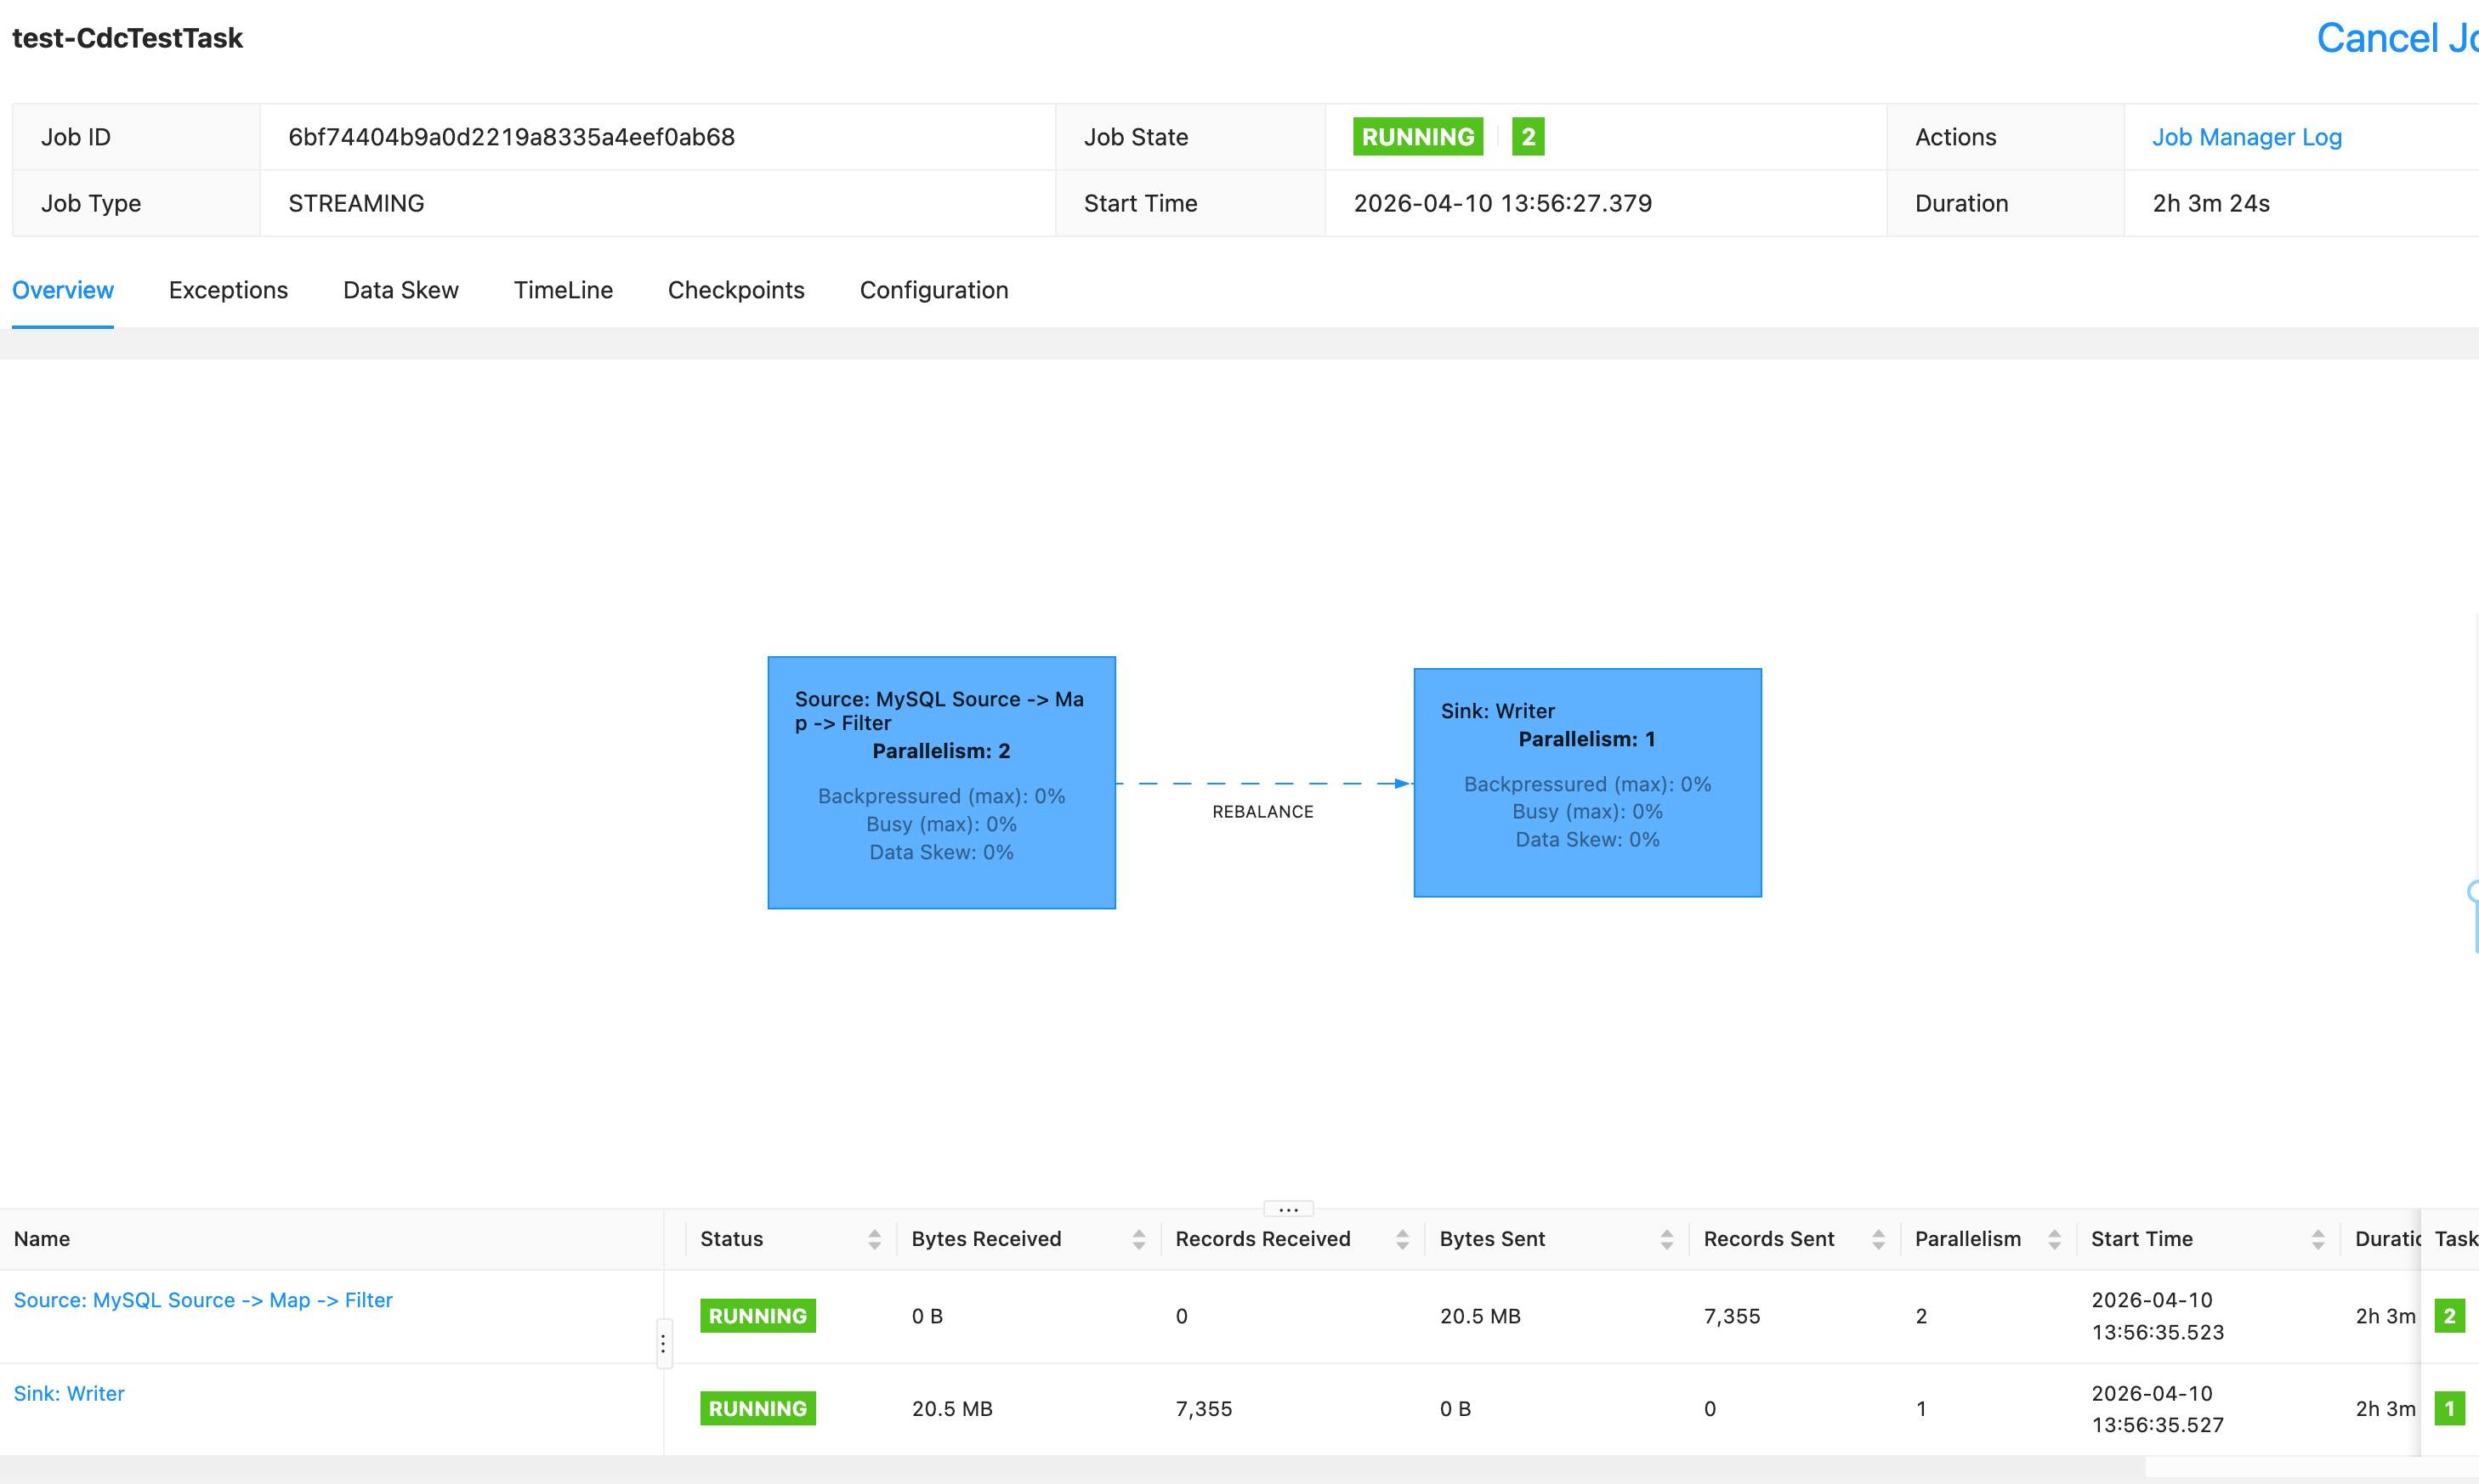Sort table by Status column
Image resolution: width=2479 pixels, height=1484 pixels.
click(x=874, y=1239)
